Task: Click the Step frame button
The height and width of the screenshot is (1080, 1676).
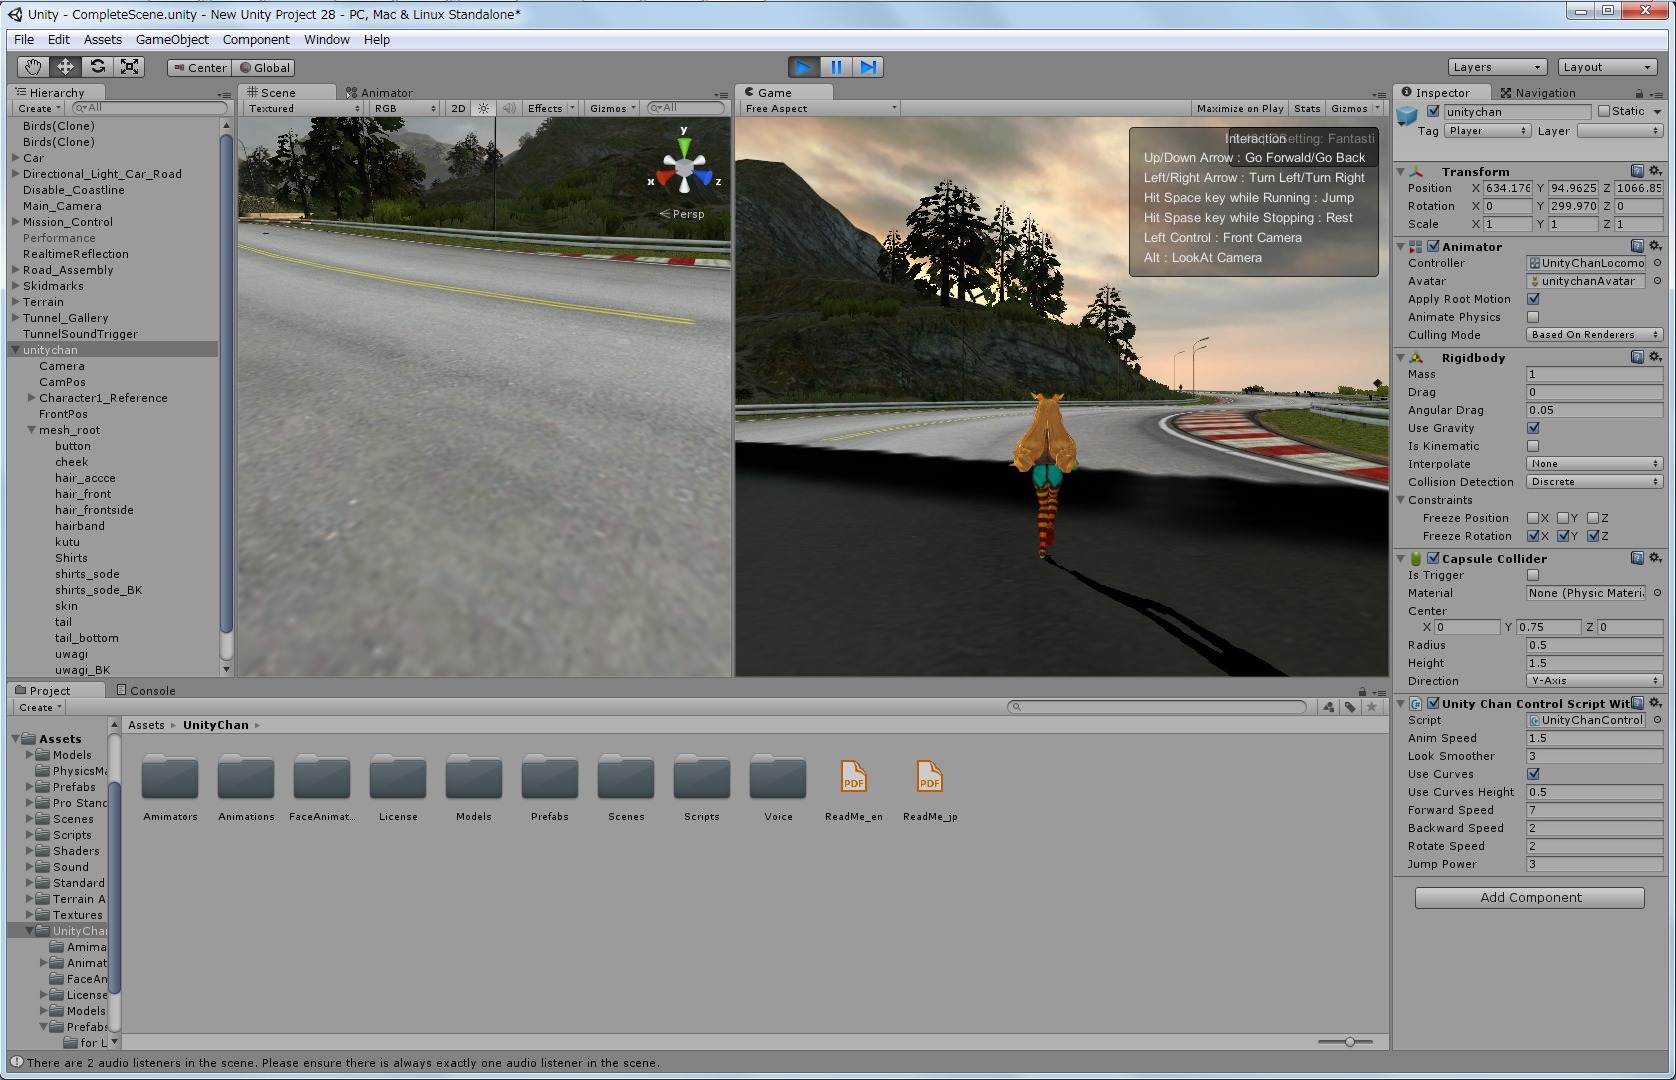Action: 868,67
